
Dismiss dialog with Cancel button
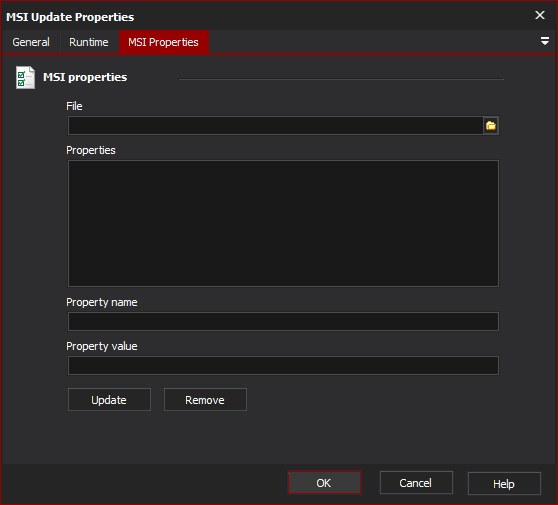pos(416,483)
